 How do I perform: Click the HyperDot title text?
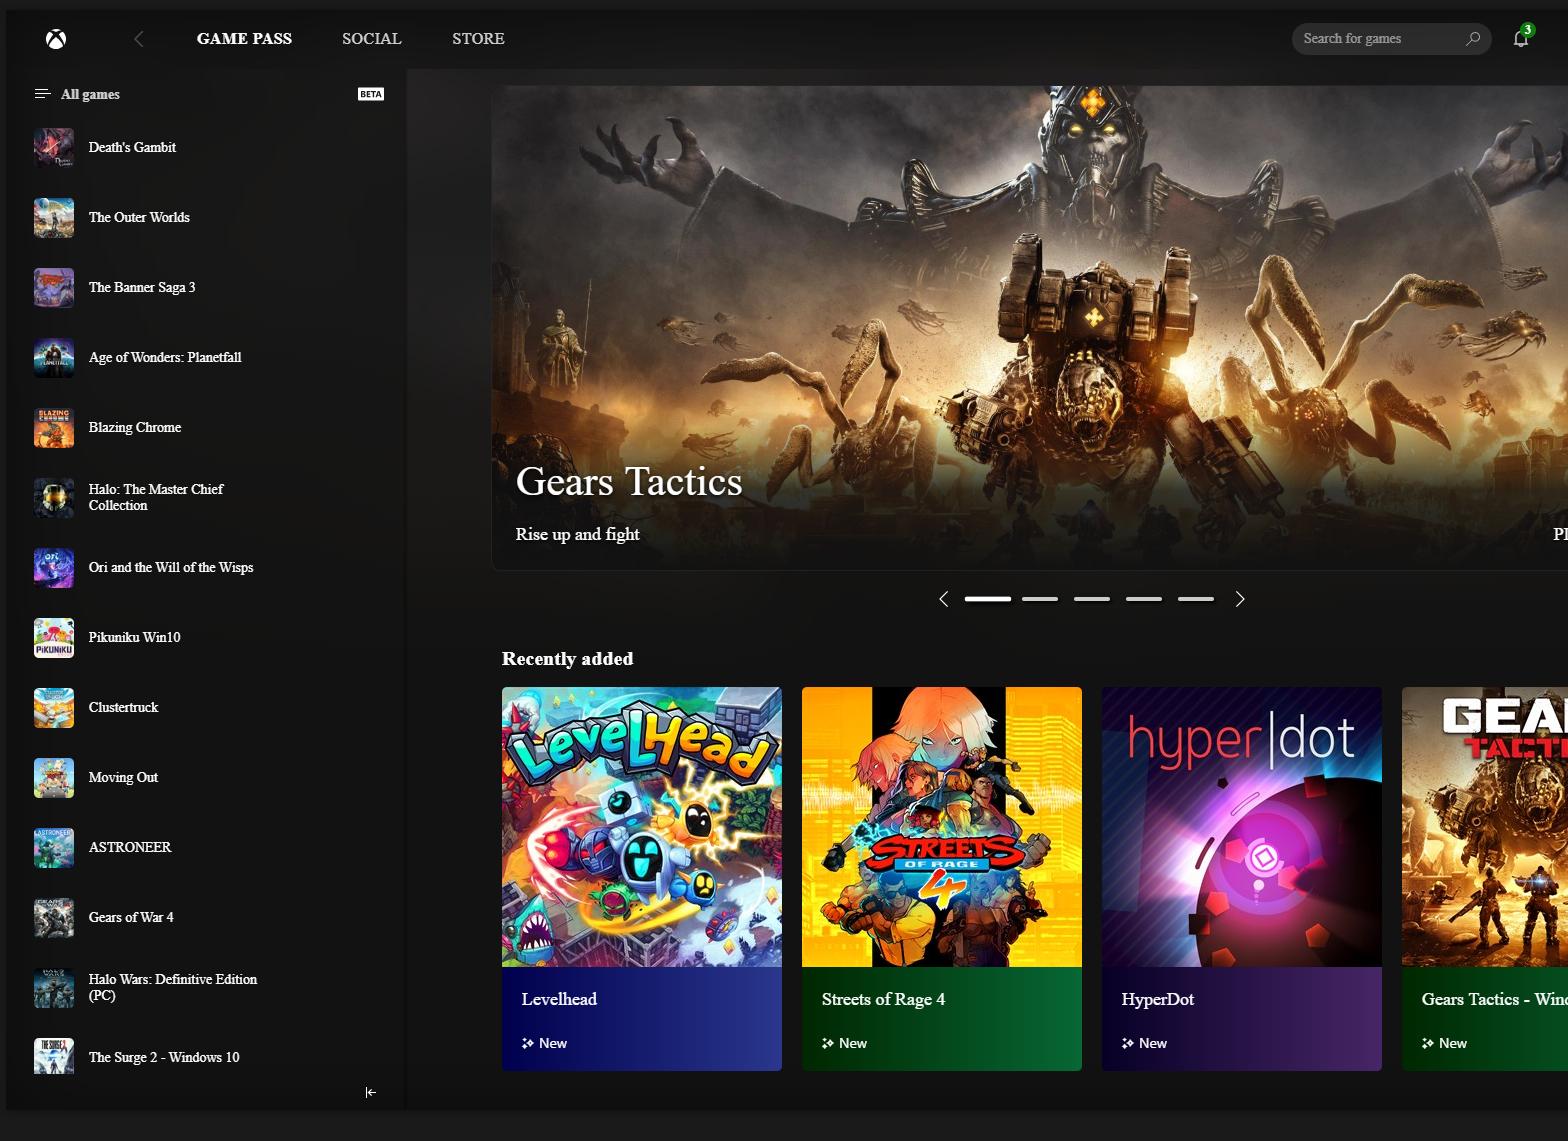[1158, 999]
